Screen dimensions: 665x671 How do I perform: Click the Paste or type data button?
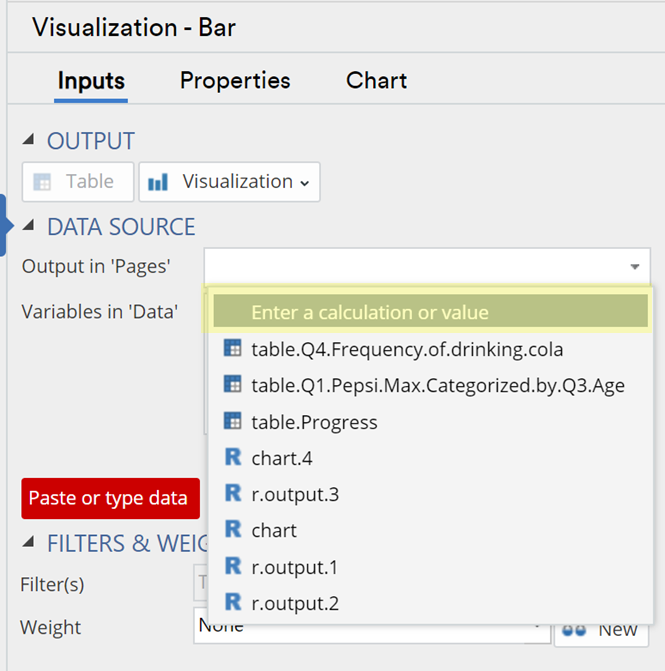[110, 499]
